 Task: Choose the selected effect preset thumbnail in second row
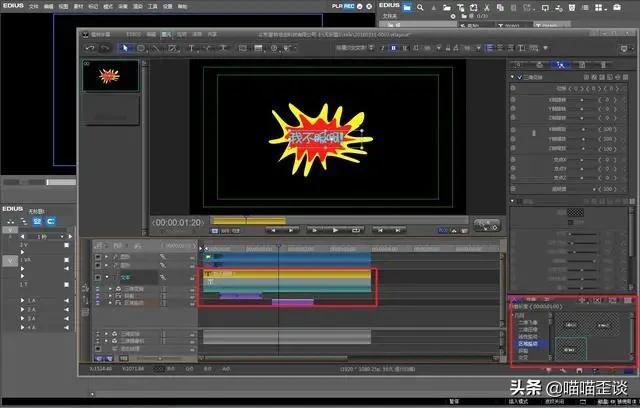[570, 349]
